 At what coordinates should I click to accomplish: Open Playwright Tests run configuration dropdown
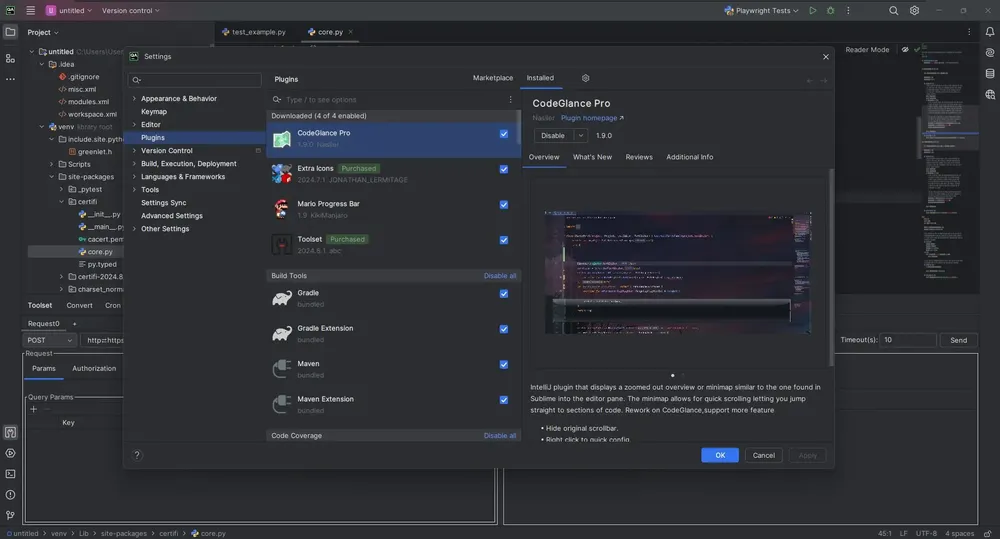(x=761, y=10)
